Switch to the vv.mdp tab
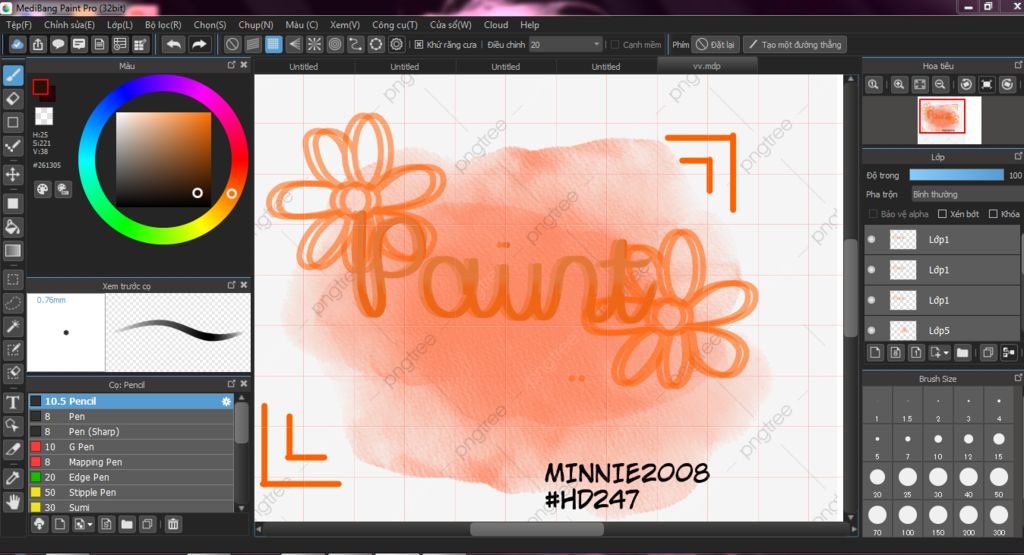Viewport: 1024px width, 555px height. pos(707,66)
